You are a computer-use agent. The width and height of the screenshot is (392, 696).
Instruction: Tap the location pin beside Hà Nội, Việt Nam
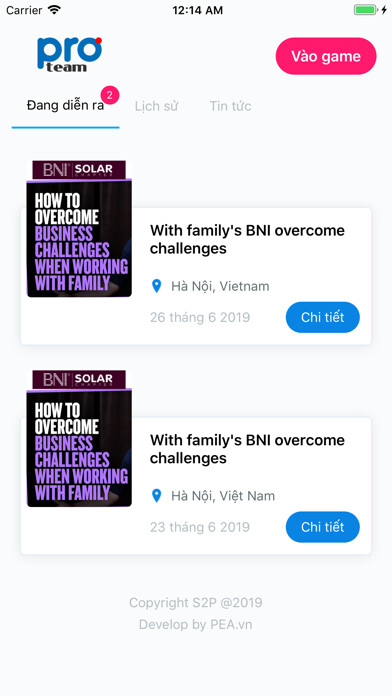156,495
